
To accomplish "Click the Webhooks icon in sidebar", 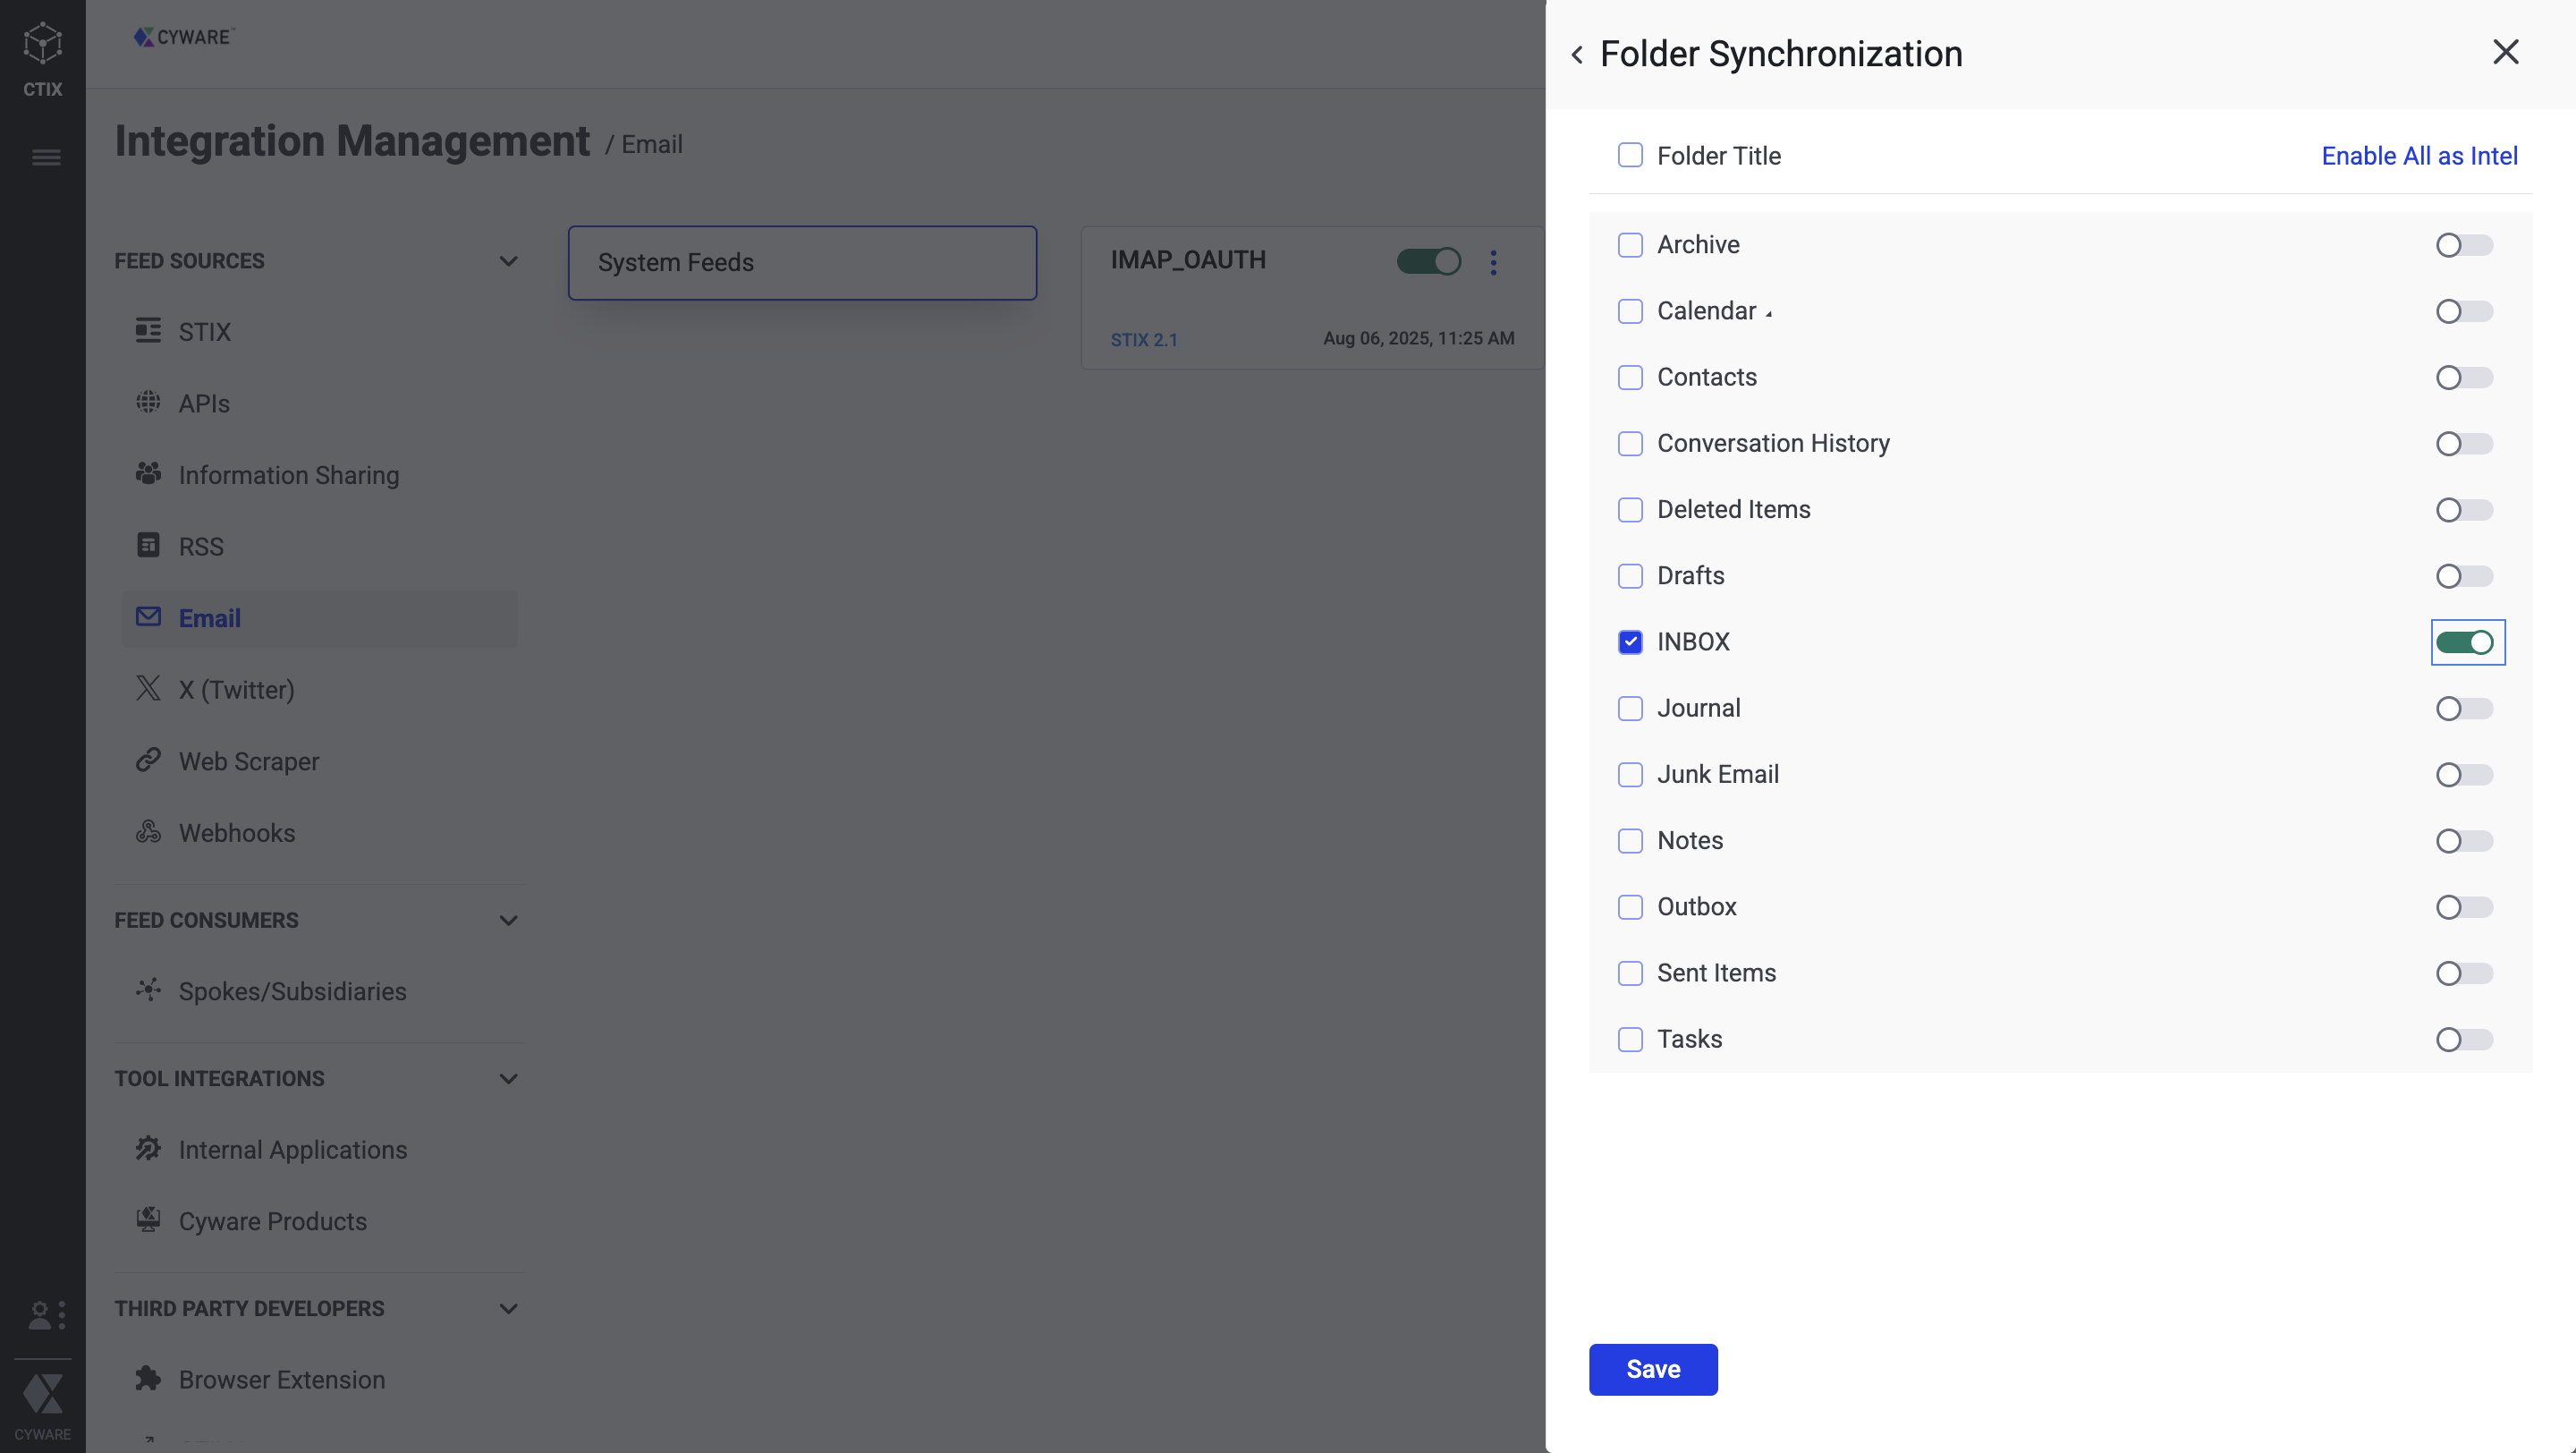I will (148, 832).
